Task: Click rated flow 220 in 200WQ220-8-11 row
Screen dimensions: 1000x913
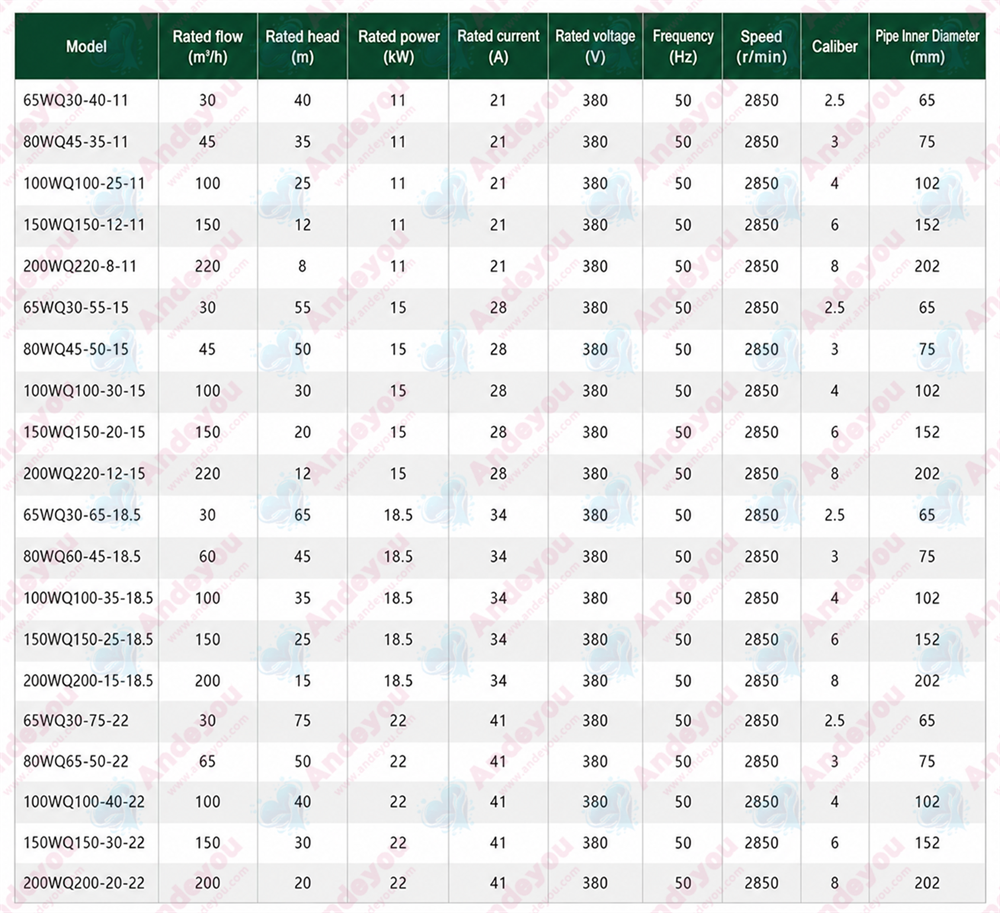Action: pos(208,266)
